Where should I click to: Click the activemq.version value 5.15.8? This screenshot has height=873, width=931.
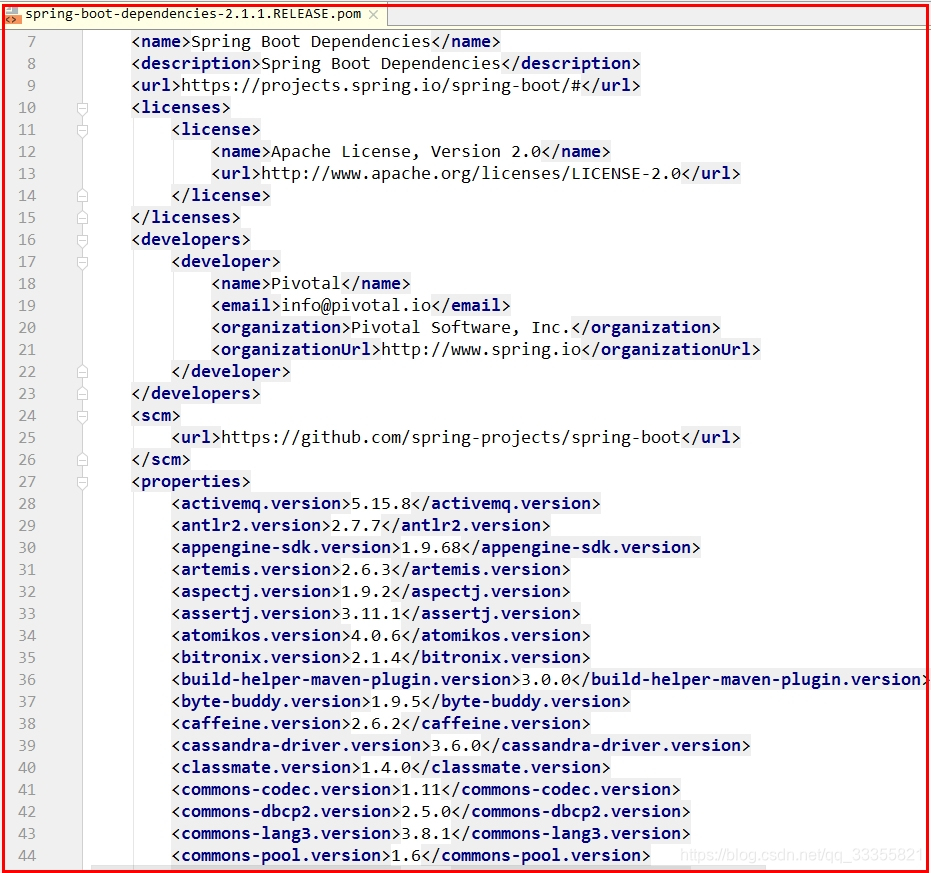(381, 504)
